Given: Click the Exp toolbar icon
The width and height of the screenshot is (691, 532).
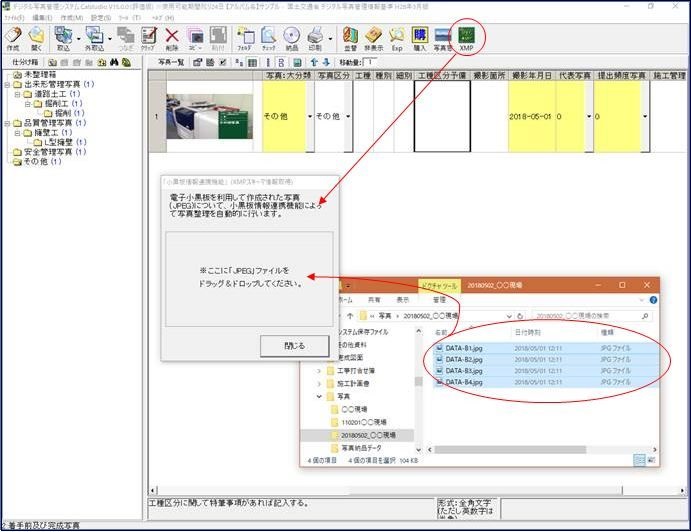Looking at the screenshot, I should click(396, 39).
